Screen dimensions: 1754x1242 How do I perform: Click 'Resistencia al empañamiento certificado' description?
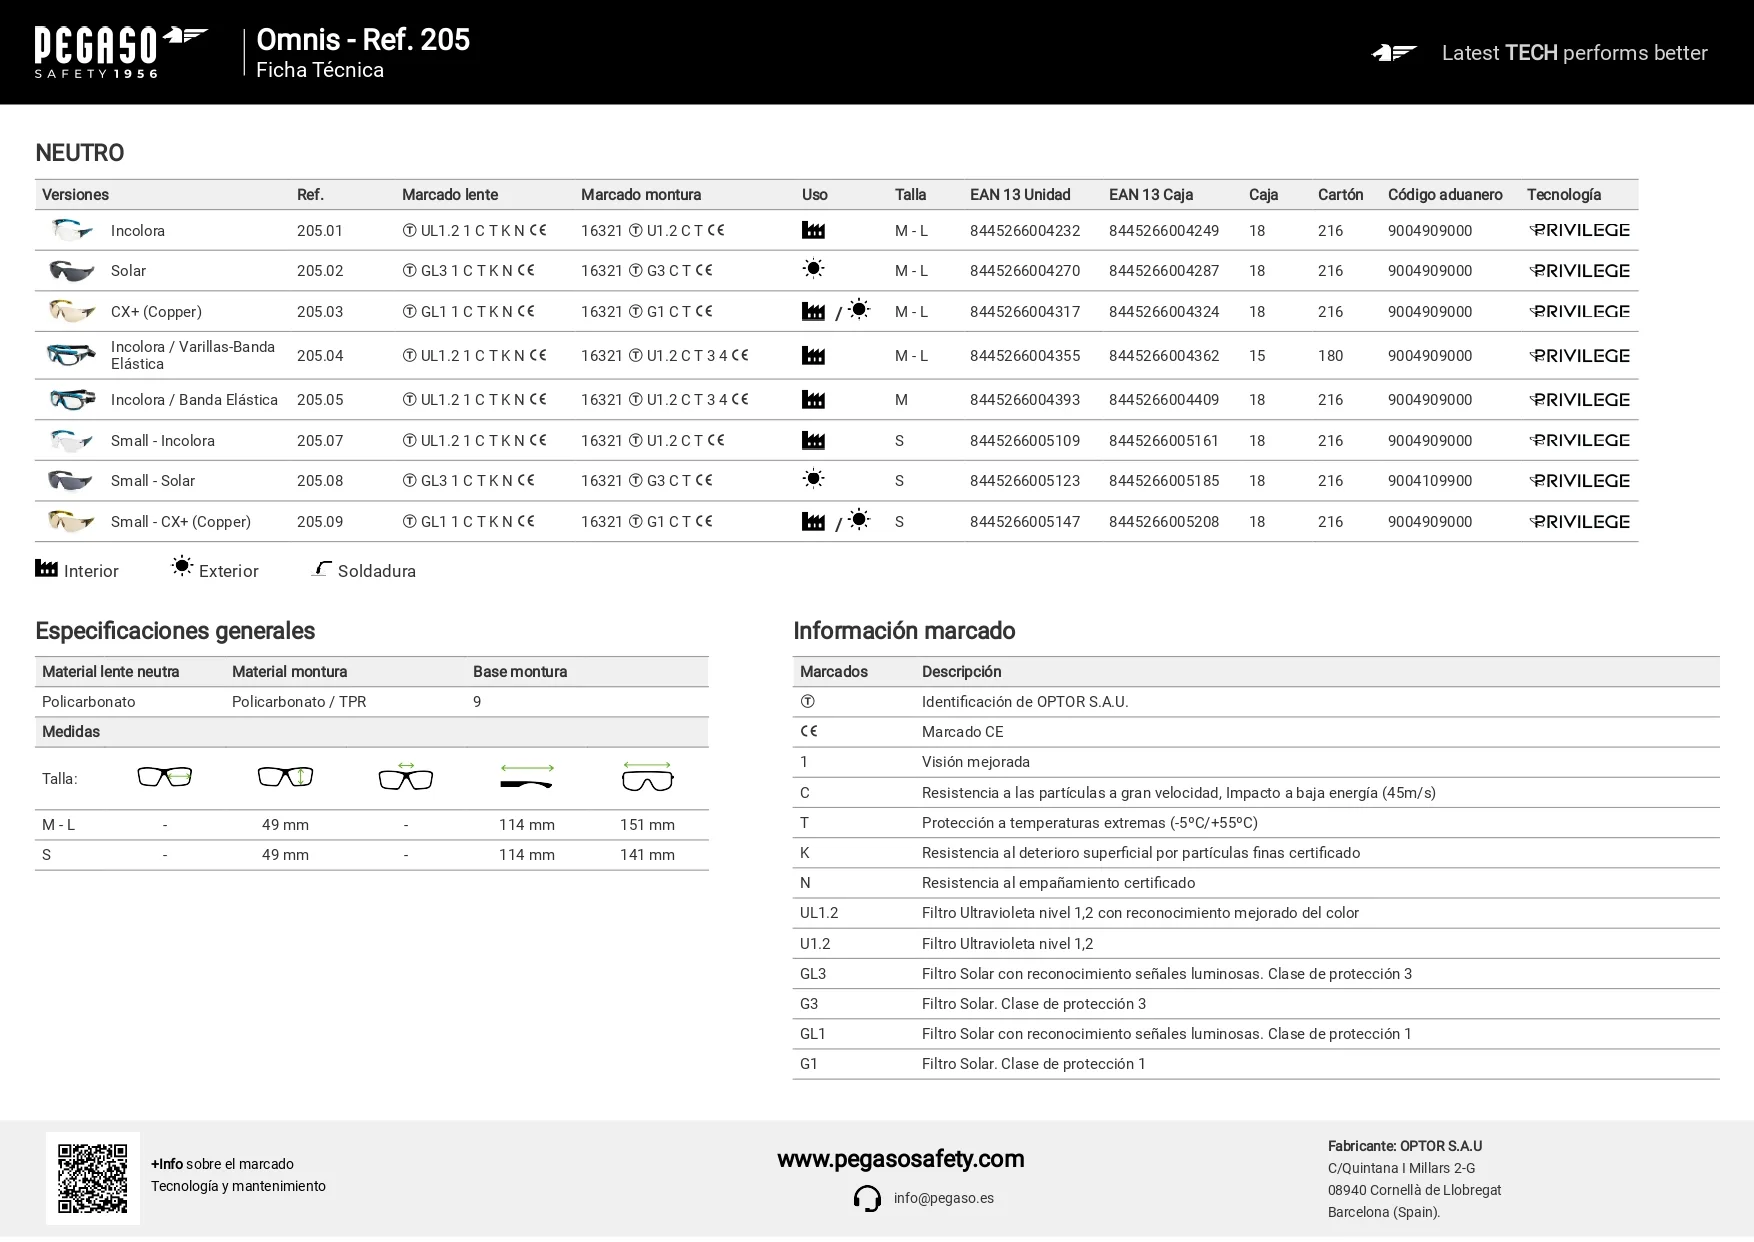coord(1059,883)
